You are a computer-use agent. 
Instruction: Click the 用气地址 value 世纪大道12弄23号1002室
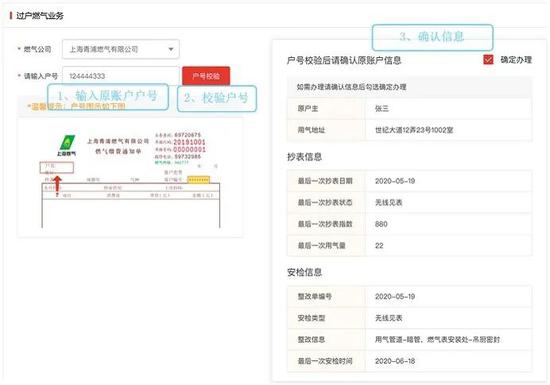pos(414,130)
